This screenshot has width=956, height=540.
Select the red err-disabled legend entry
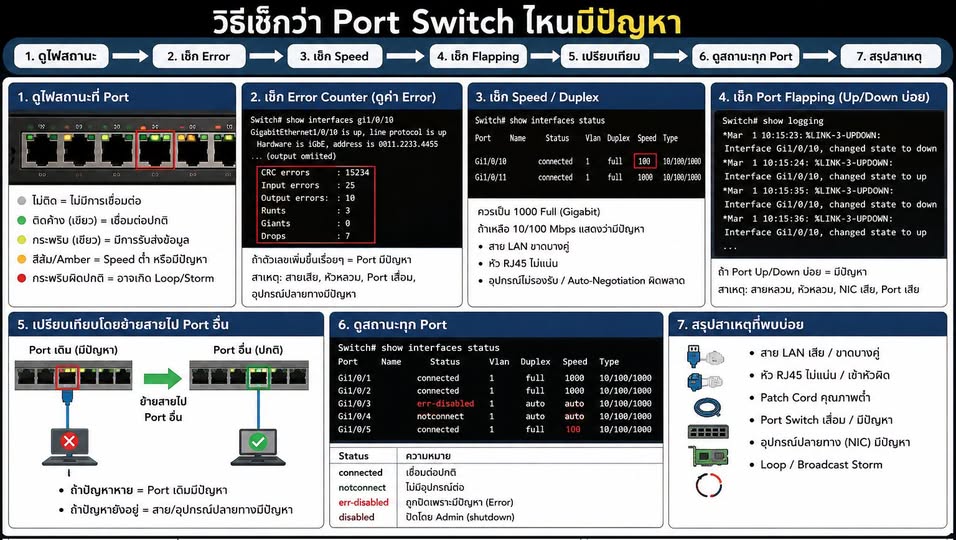click(x=363, y=502)
